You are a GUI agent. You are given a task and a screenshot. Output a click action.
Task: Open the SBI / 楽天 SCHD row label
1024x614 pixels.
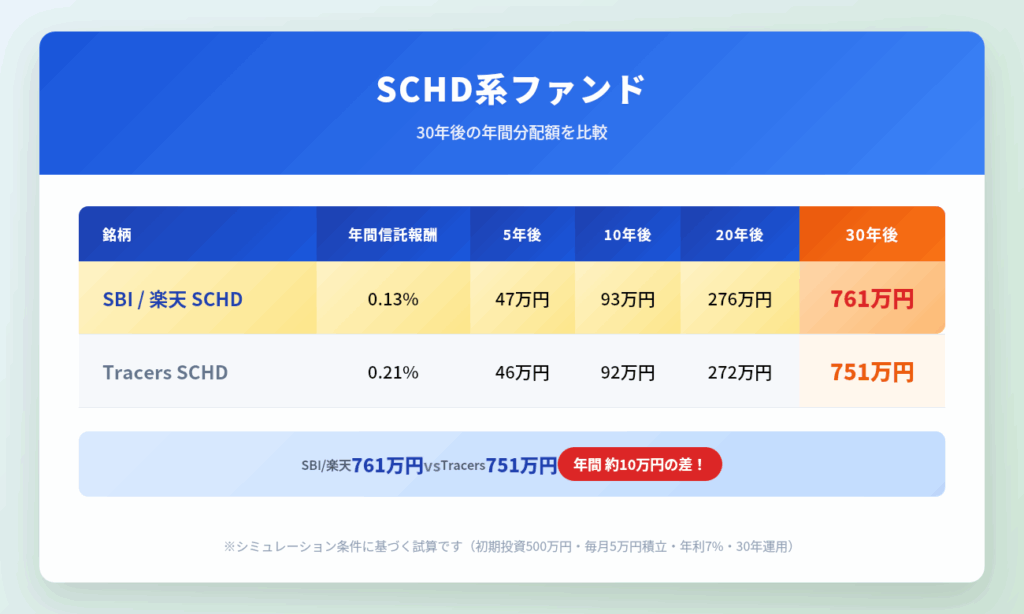click(x=172, y=298)
